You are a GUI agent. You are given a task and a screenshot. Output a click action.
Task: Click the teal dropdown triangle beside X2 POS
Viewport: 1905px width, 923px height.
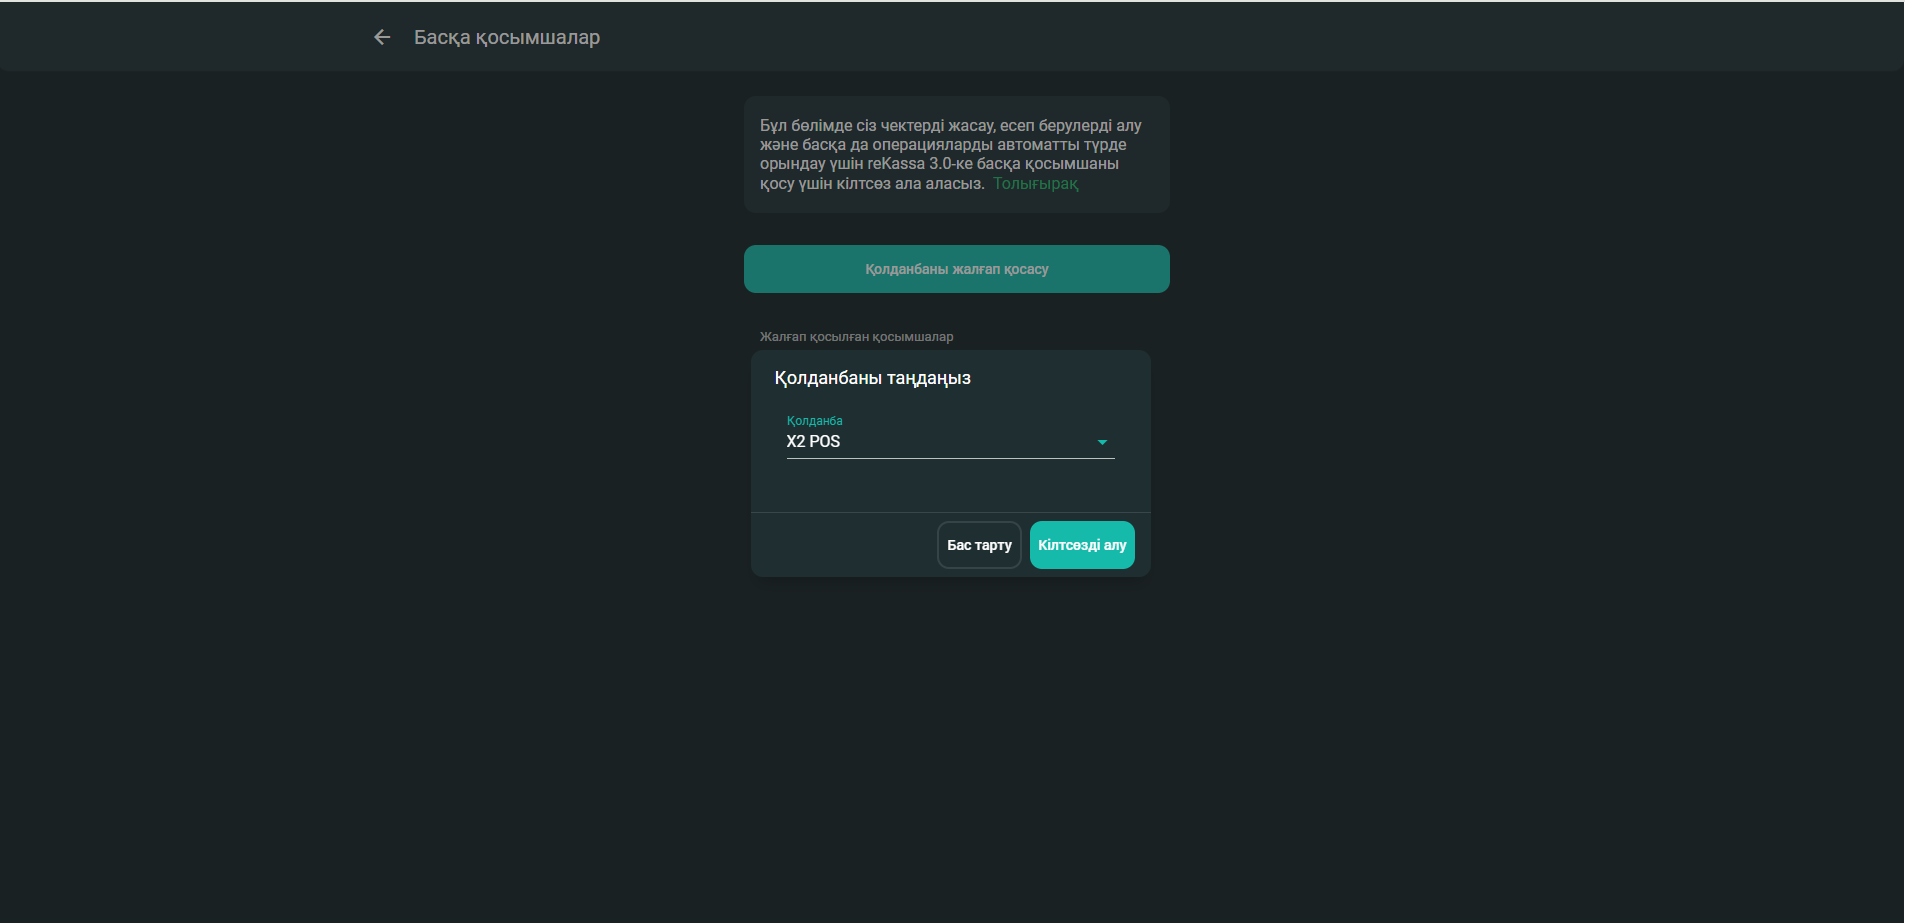1102,442
